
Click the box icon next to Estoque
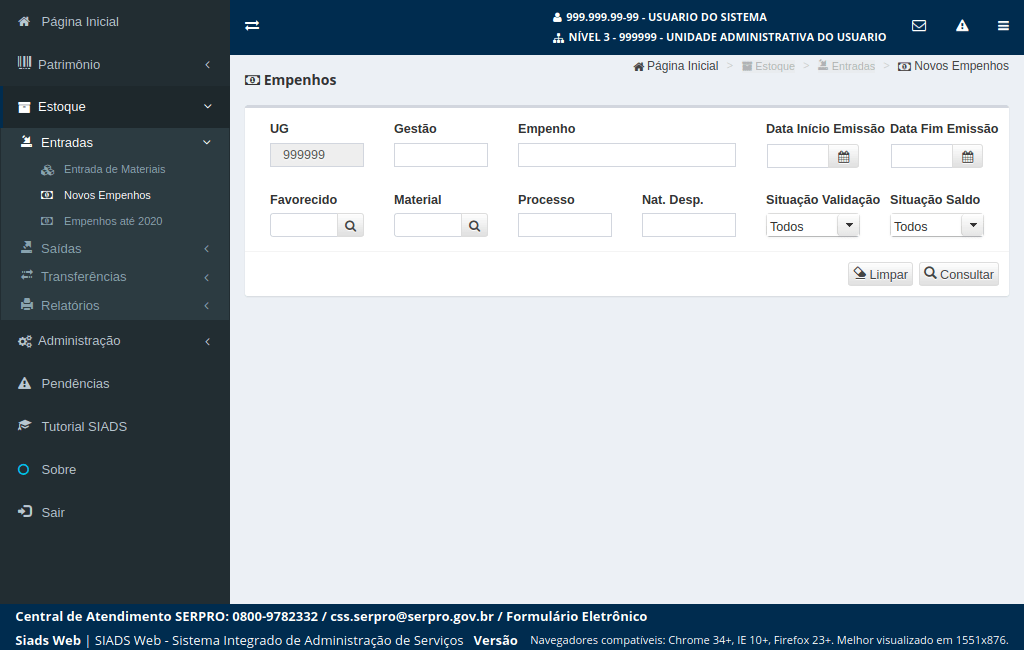tap(24, 107)
